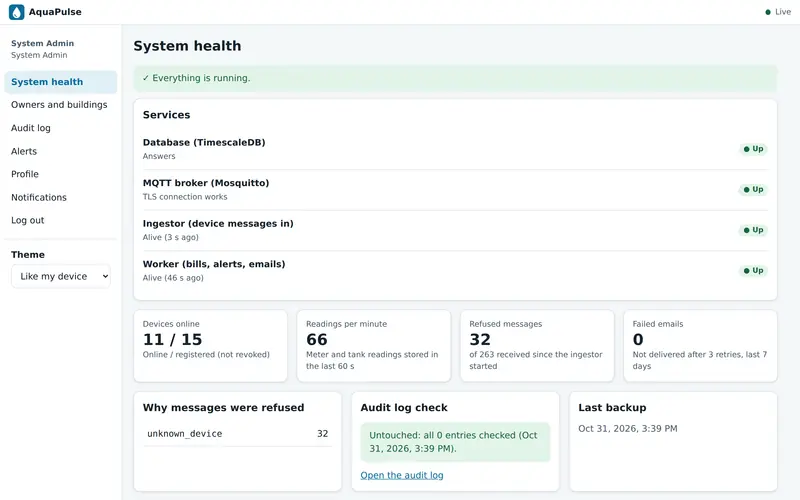Click the 'Readings per minute' card label
Screen dimensions: 800x500
click(x=346, y=324)
